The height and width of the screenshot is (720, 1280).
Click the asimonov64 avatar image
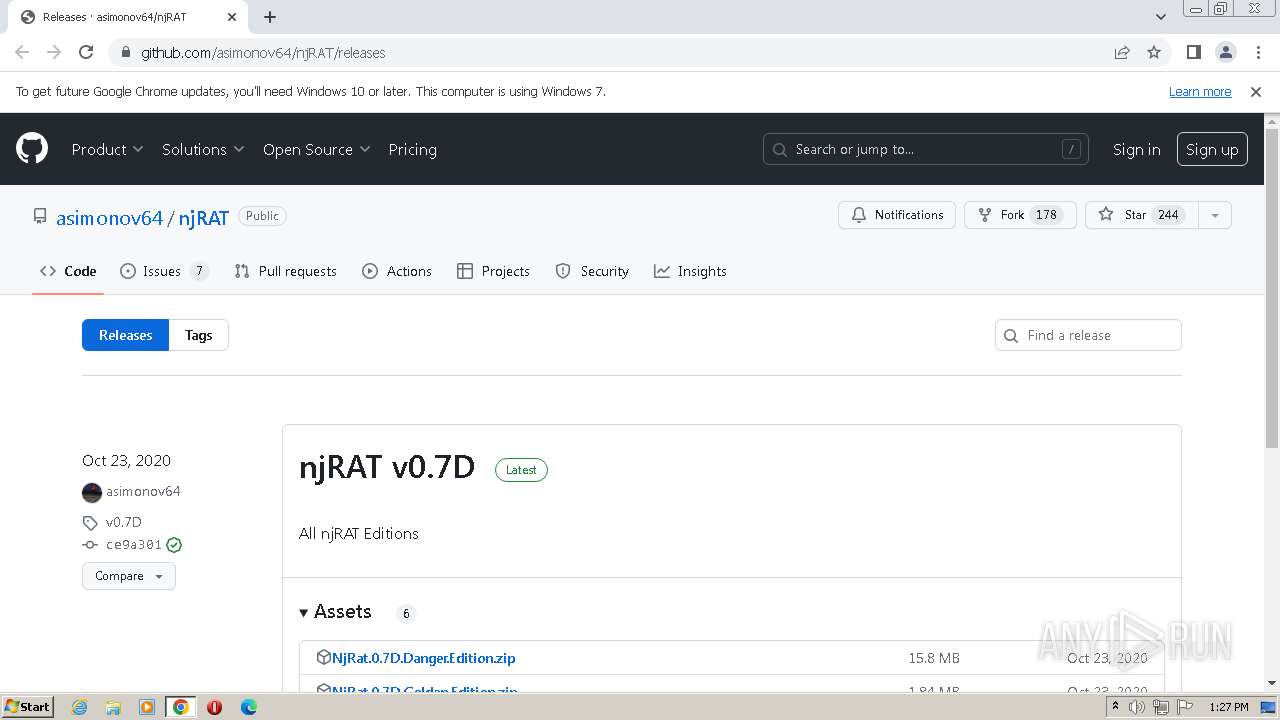click(x=92, y=492)
